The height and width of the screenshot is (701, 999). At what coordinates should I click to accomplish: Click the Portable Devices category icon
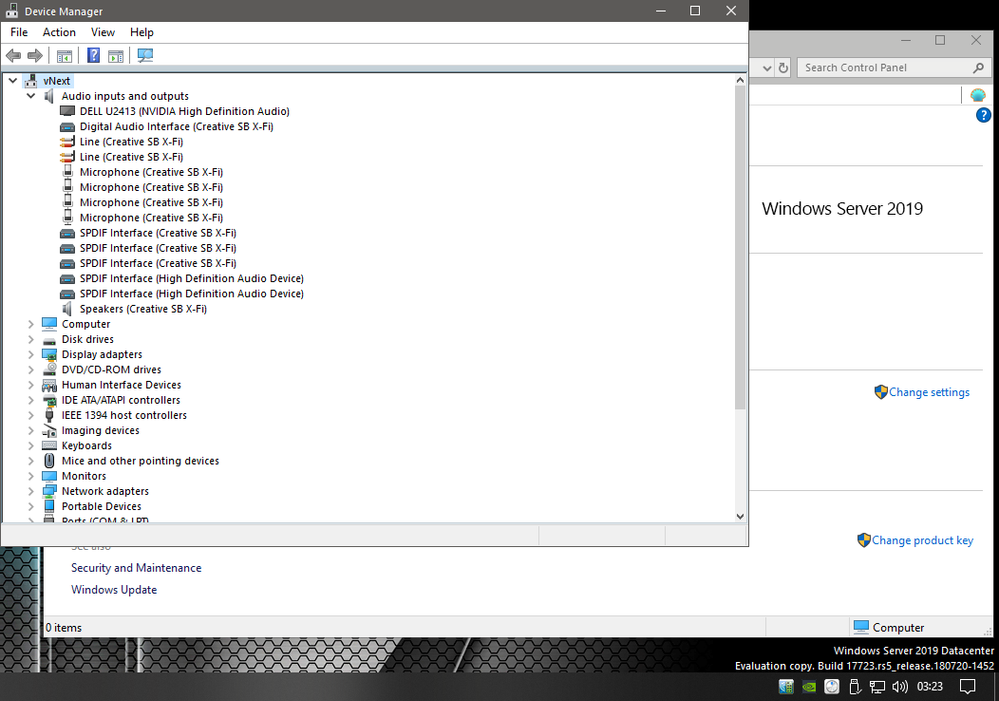click(x=49, y=507)
